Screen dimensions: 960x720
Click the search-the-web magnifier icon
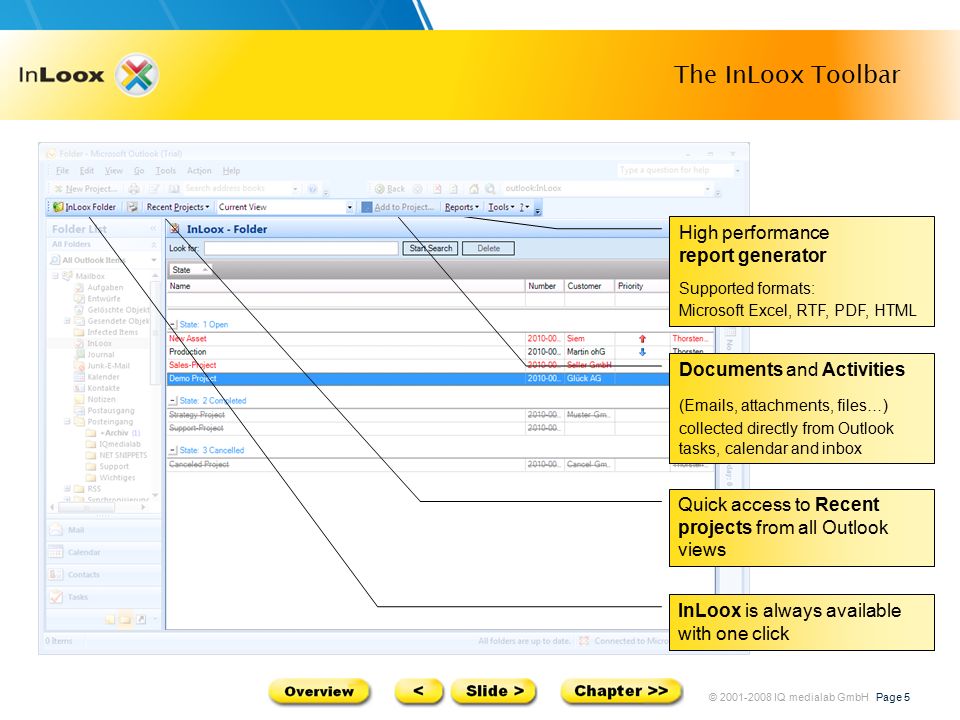[490, 189]
